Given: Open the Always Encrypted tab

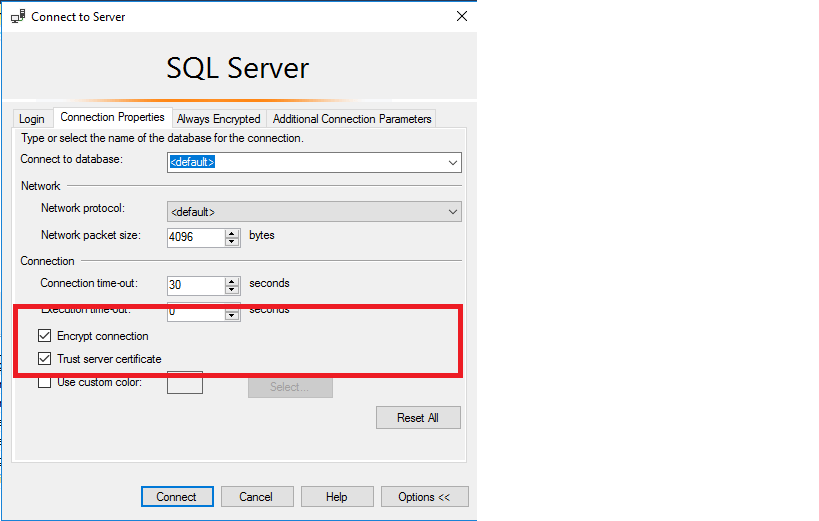Looking at the screenshot, I should 218,119.
